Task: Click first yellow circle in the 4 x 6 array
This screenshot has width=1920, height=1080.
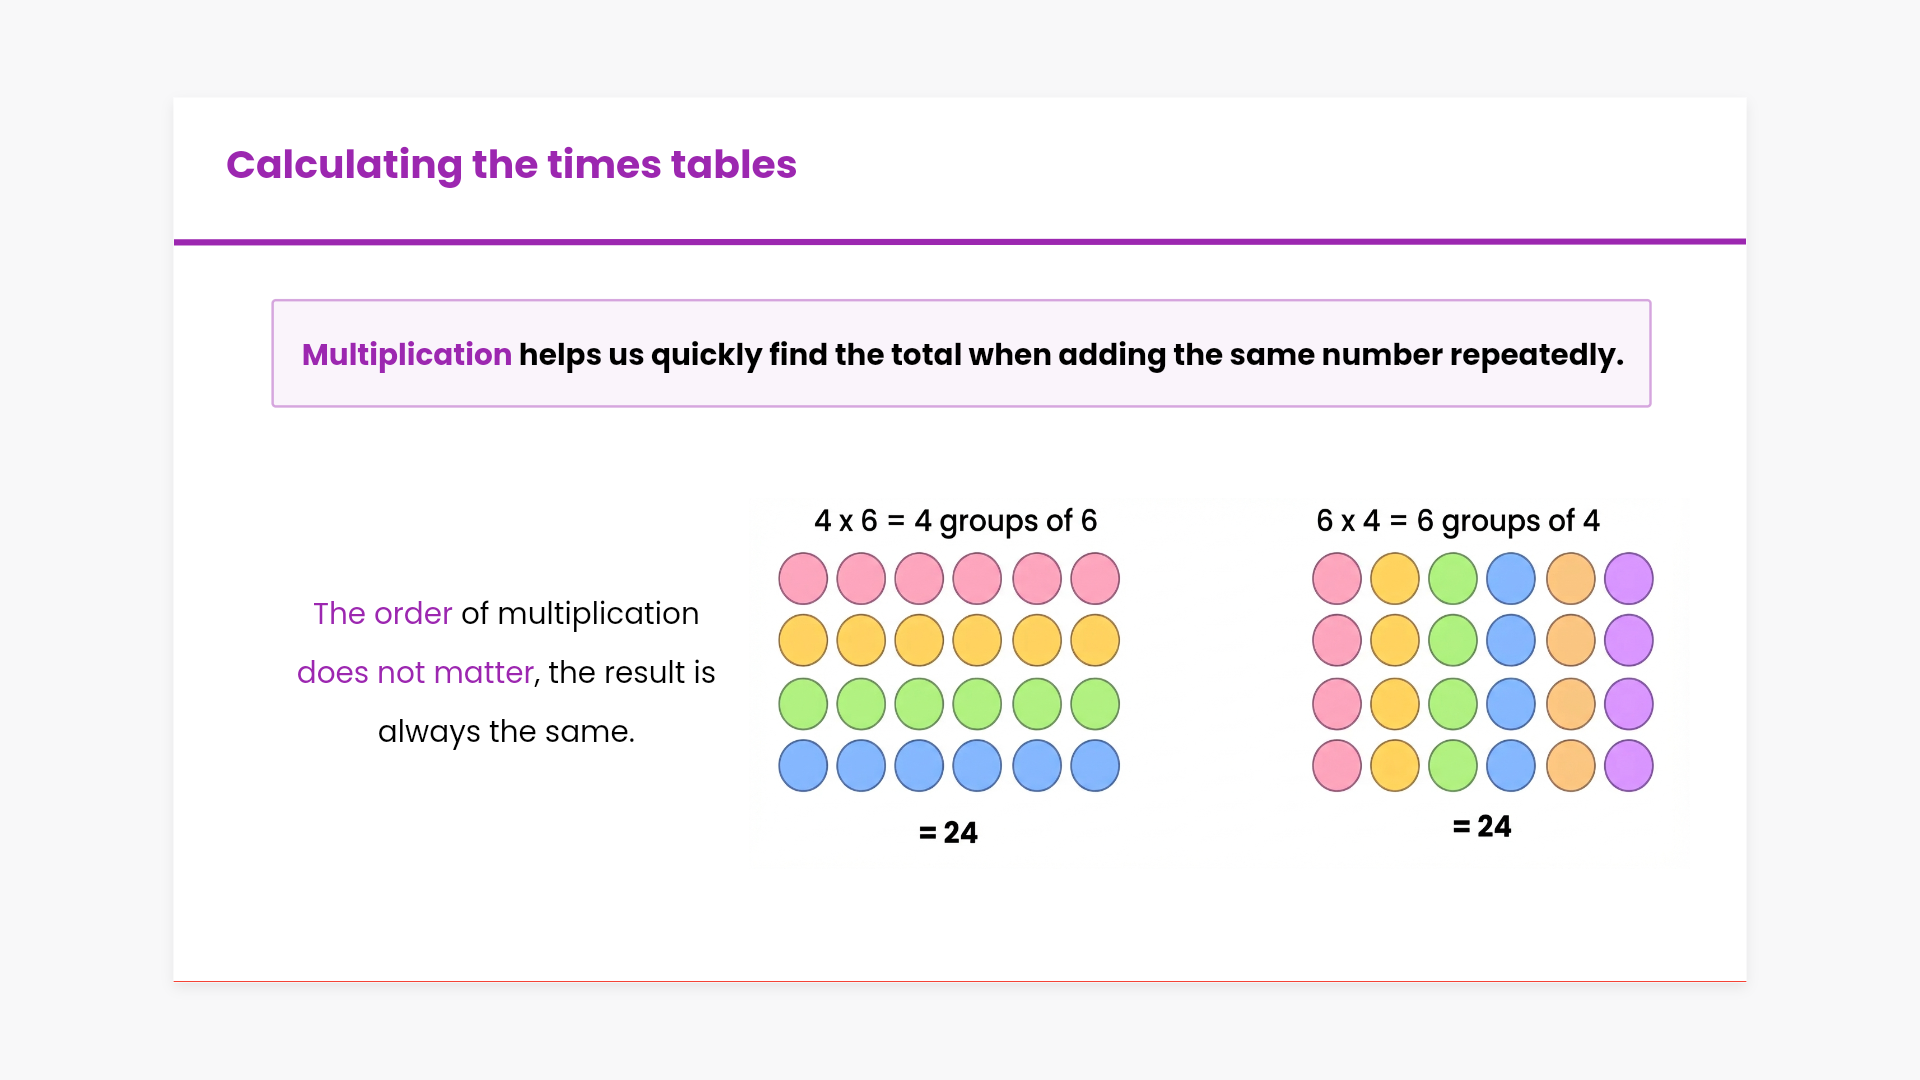Action: pos(803,641)
